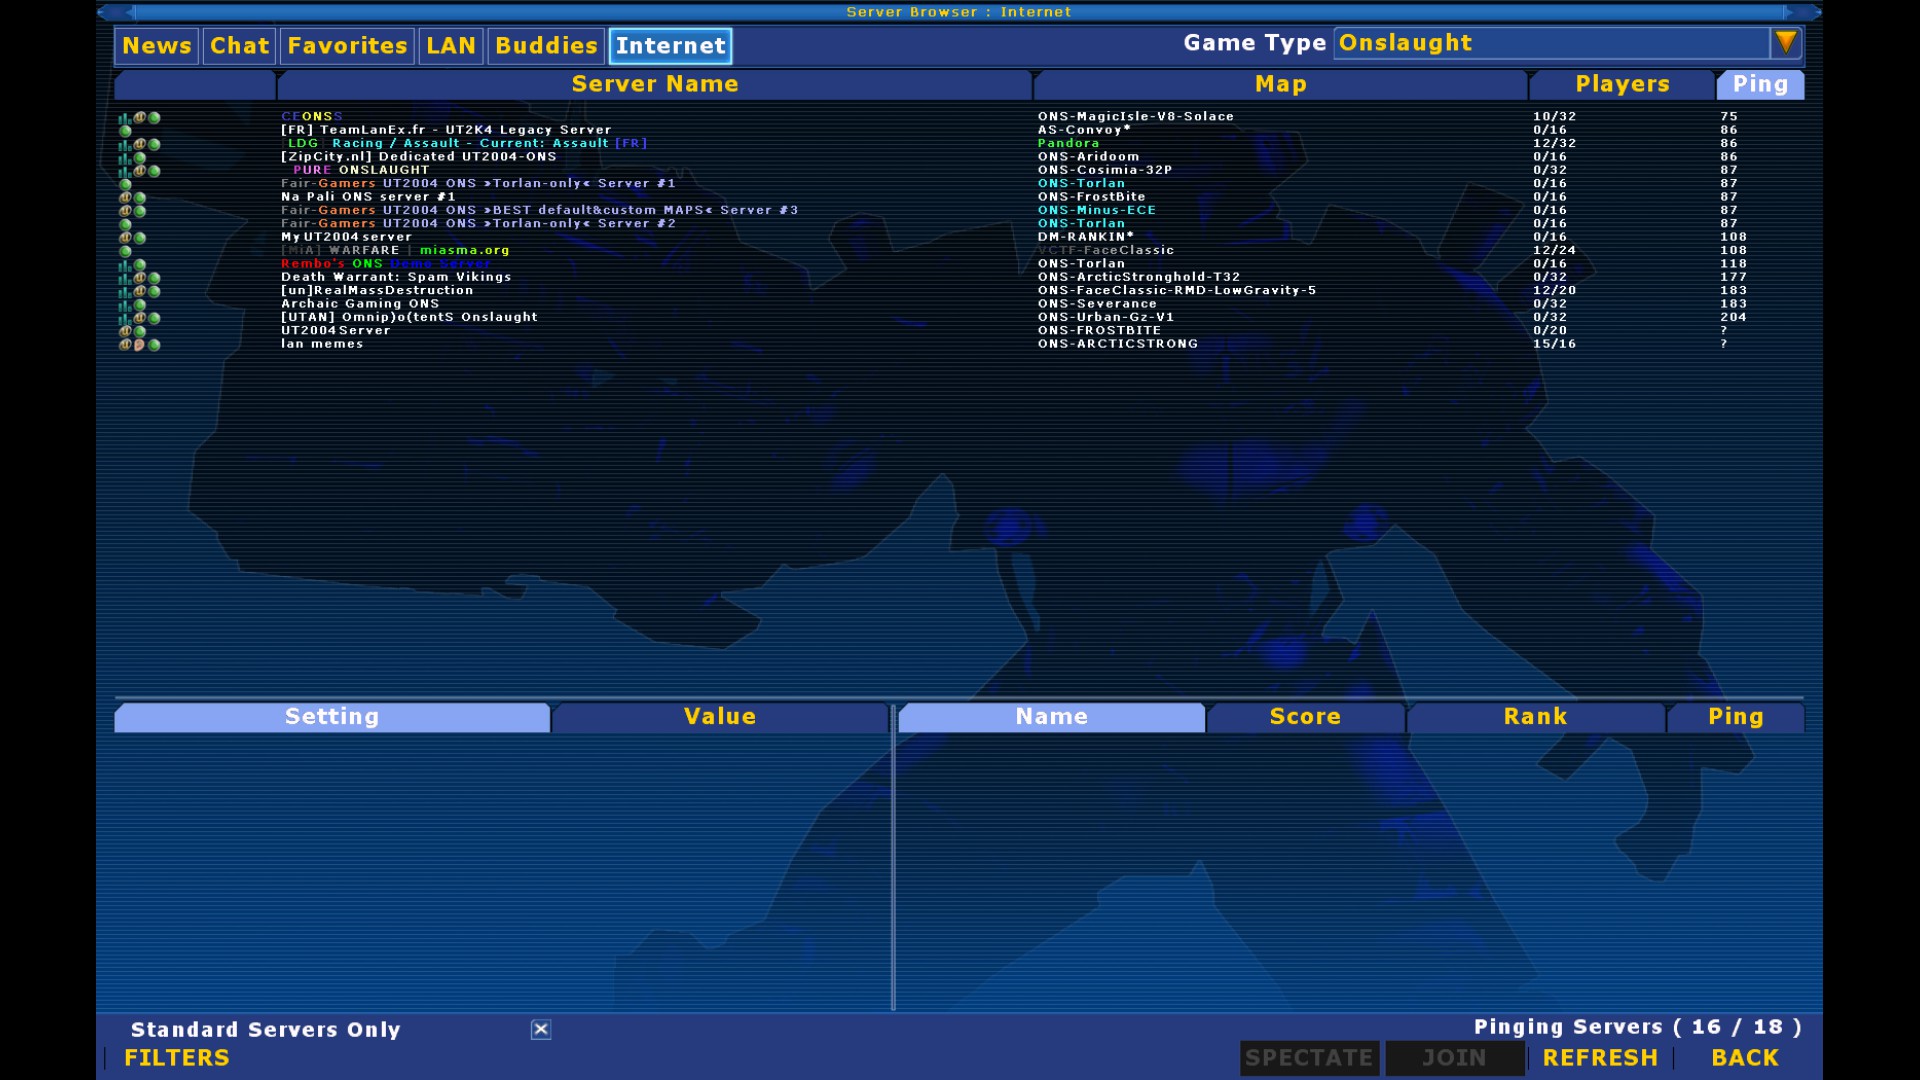
Task: Open the Buddies tab
Action: pyautogui.click(x=546, y=46)
